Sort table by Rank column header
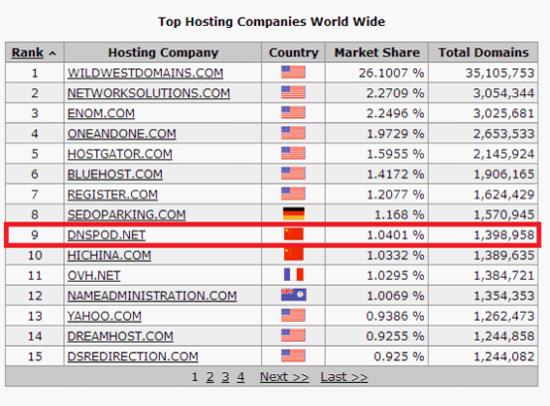 (28, 53)
